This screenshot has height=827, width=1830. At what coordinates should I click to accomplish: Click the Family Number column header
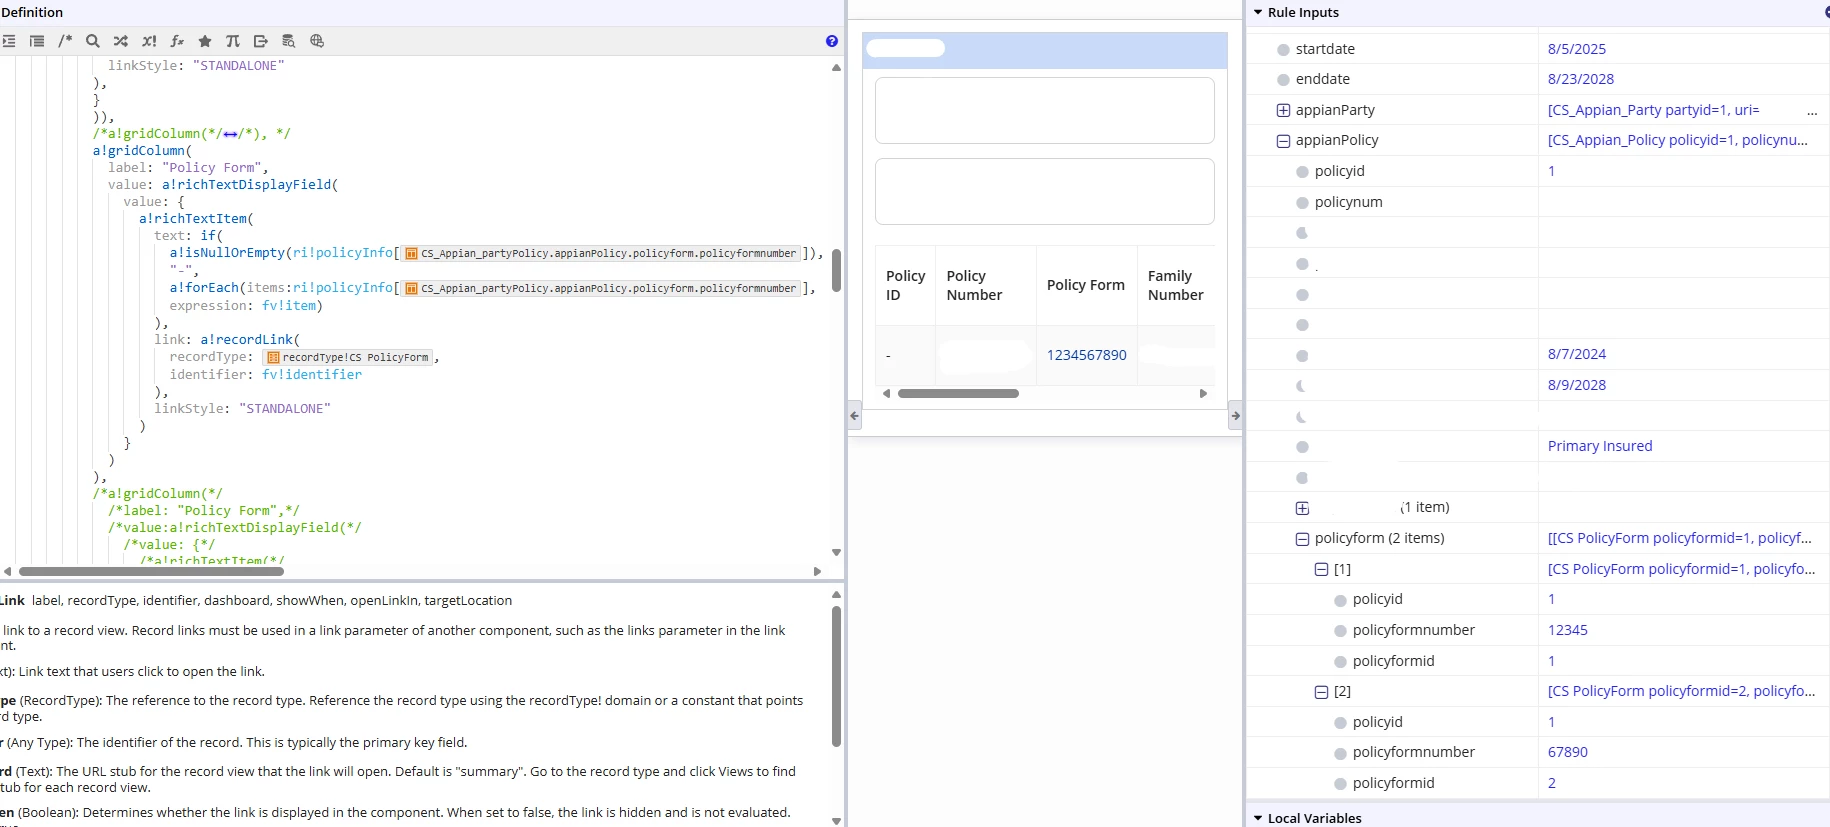coord(1176,285)
